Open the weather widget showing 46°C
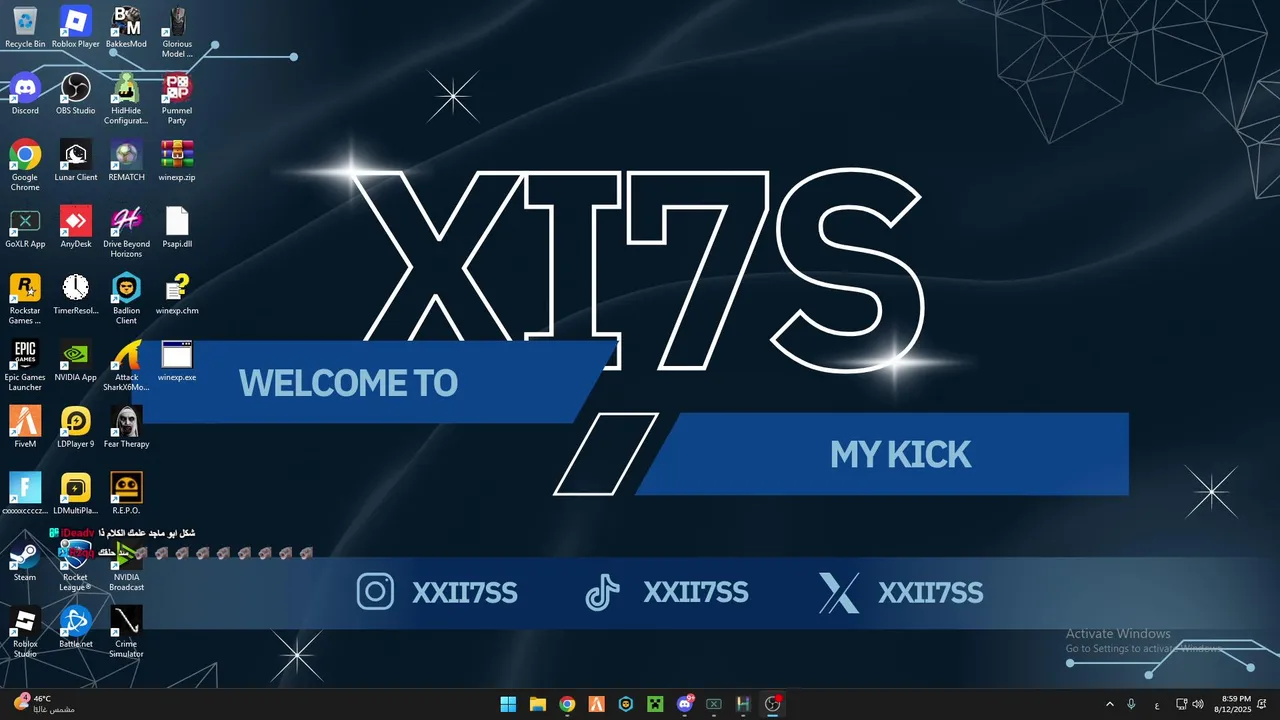The width and height of the screenshot is (1280, 720). coord(45,704)
